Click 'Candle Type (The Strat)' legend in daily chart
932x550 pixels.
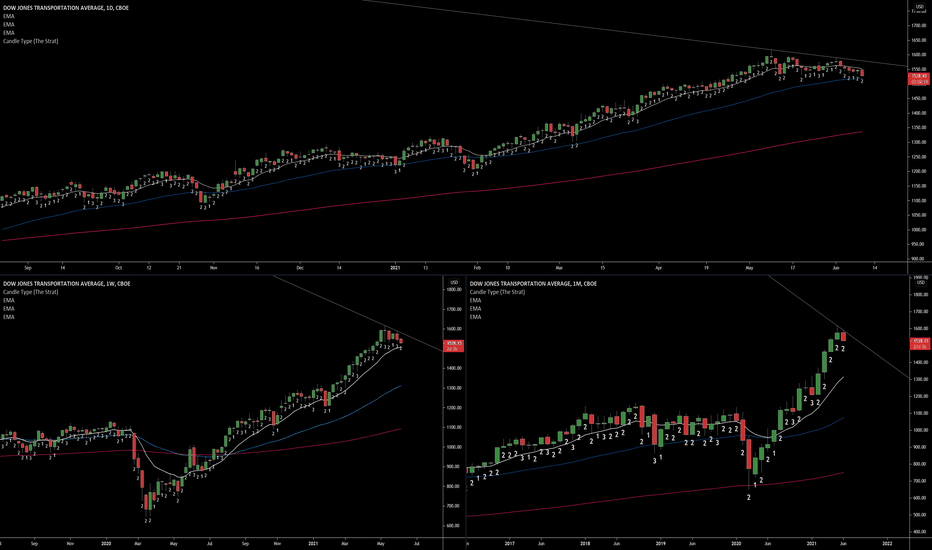[31, 41]
